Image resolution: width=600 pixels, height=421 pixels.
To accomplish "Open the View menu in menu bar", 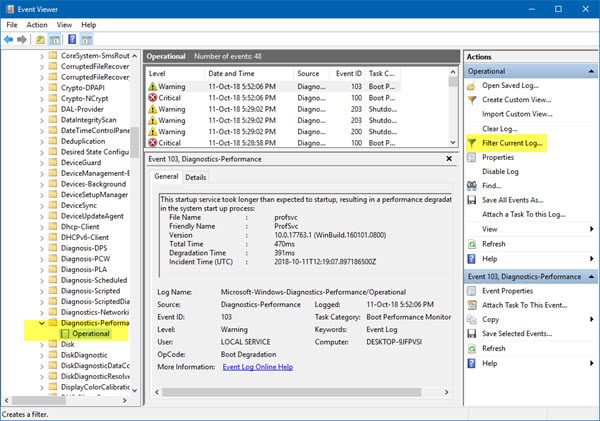I will (64, 25).
